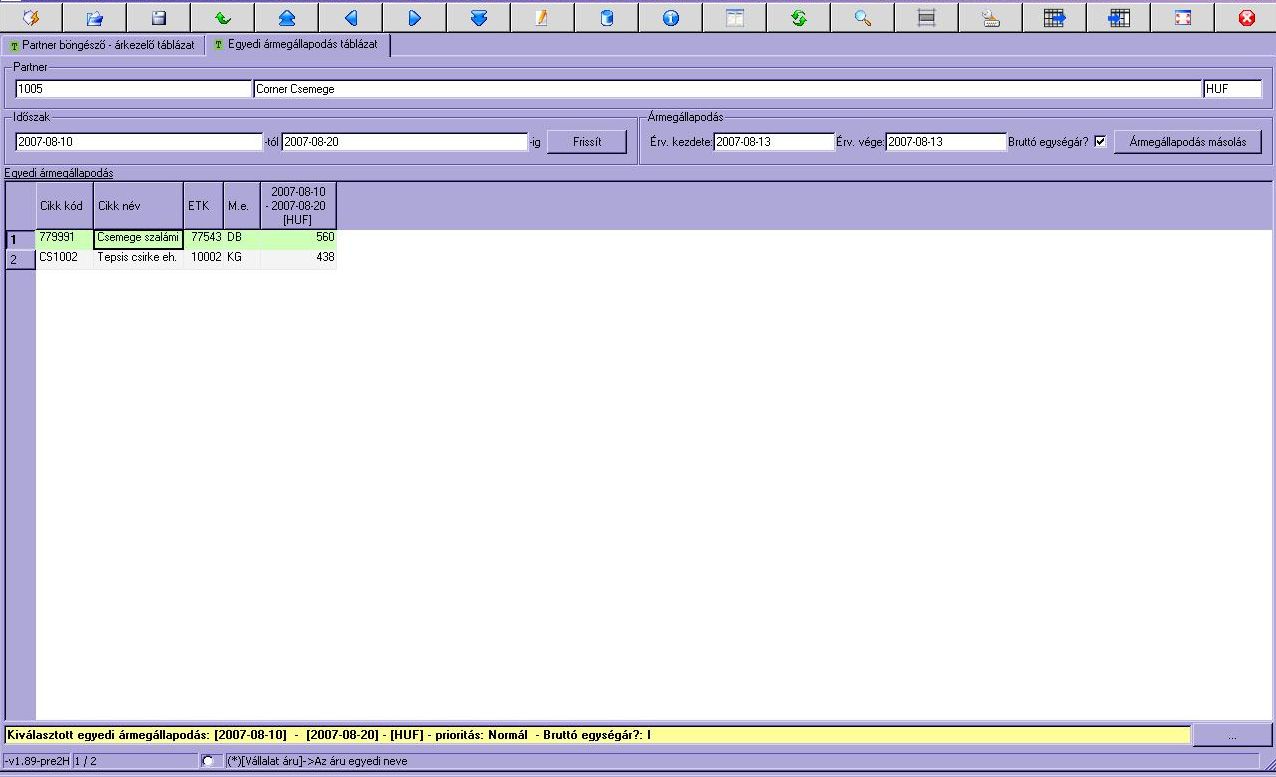Click the blue left arrow previous button
This screenshot has height=777, width=1276.
tap(351, 18)
